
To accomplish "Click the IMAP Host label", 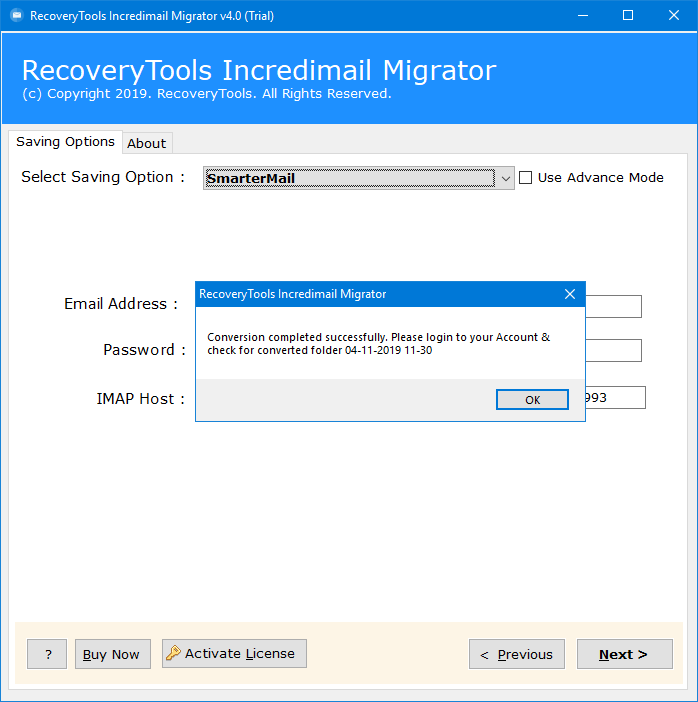I will (141, 398).
